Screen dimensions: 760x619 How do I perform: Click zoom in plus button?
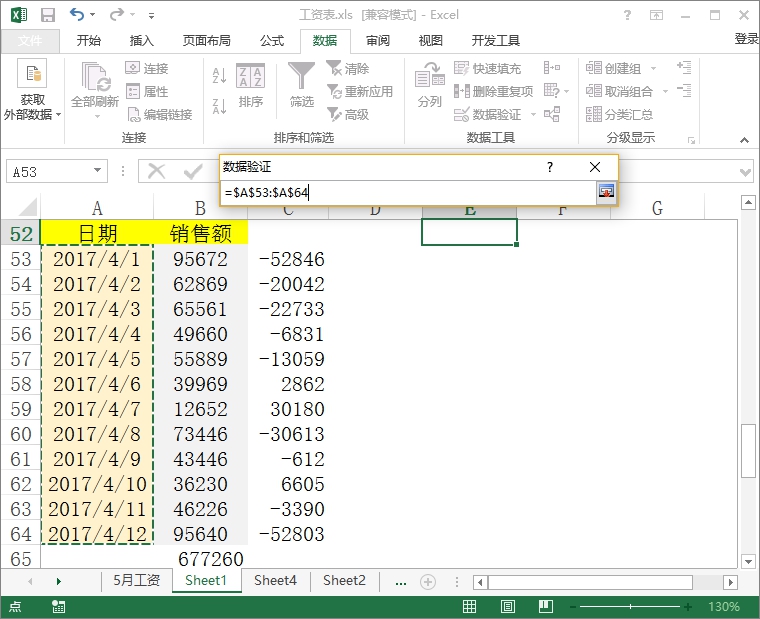688,606
